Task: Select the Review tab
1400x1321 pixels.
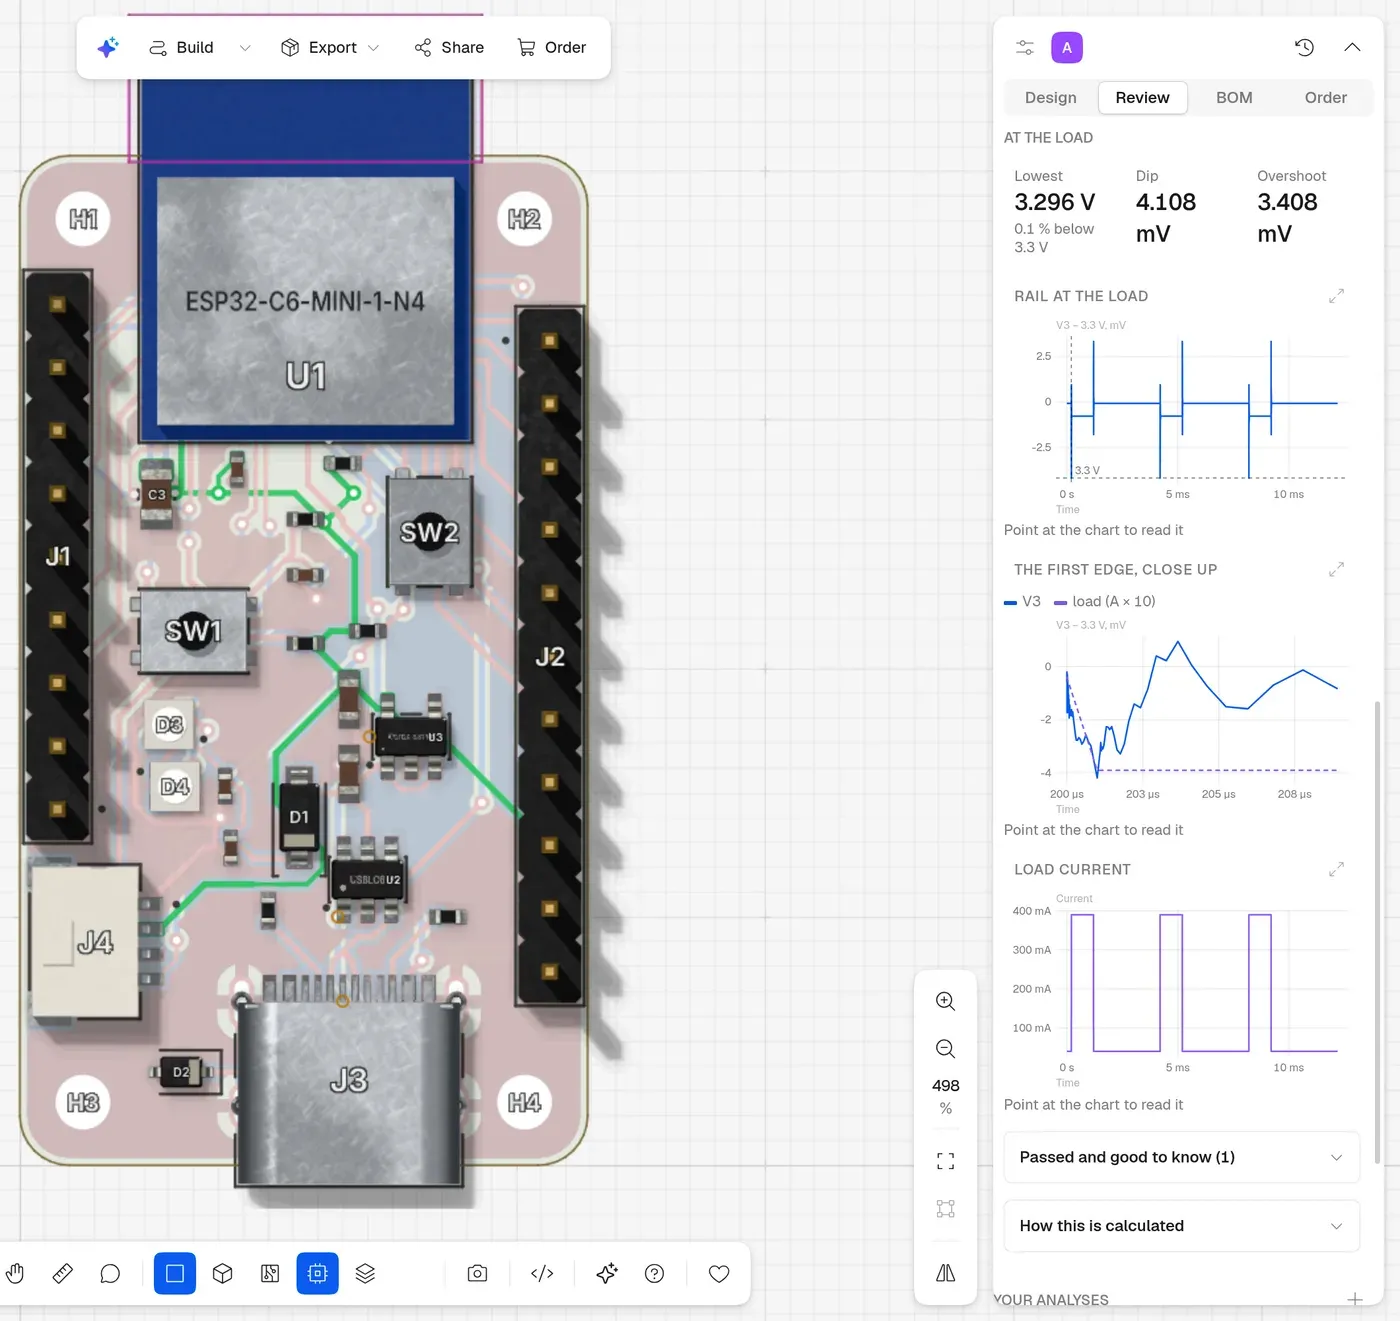Action: tap(1142, 98)
